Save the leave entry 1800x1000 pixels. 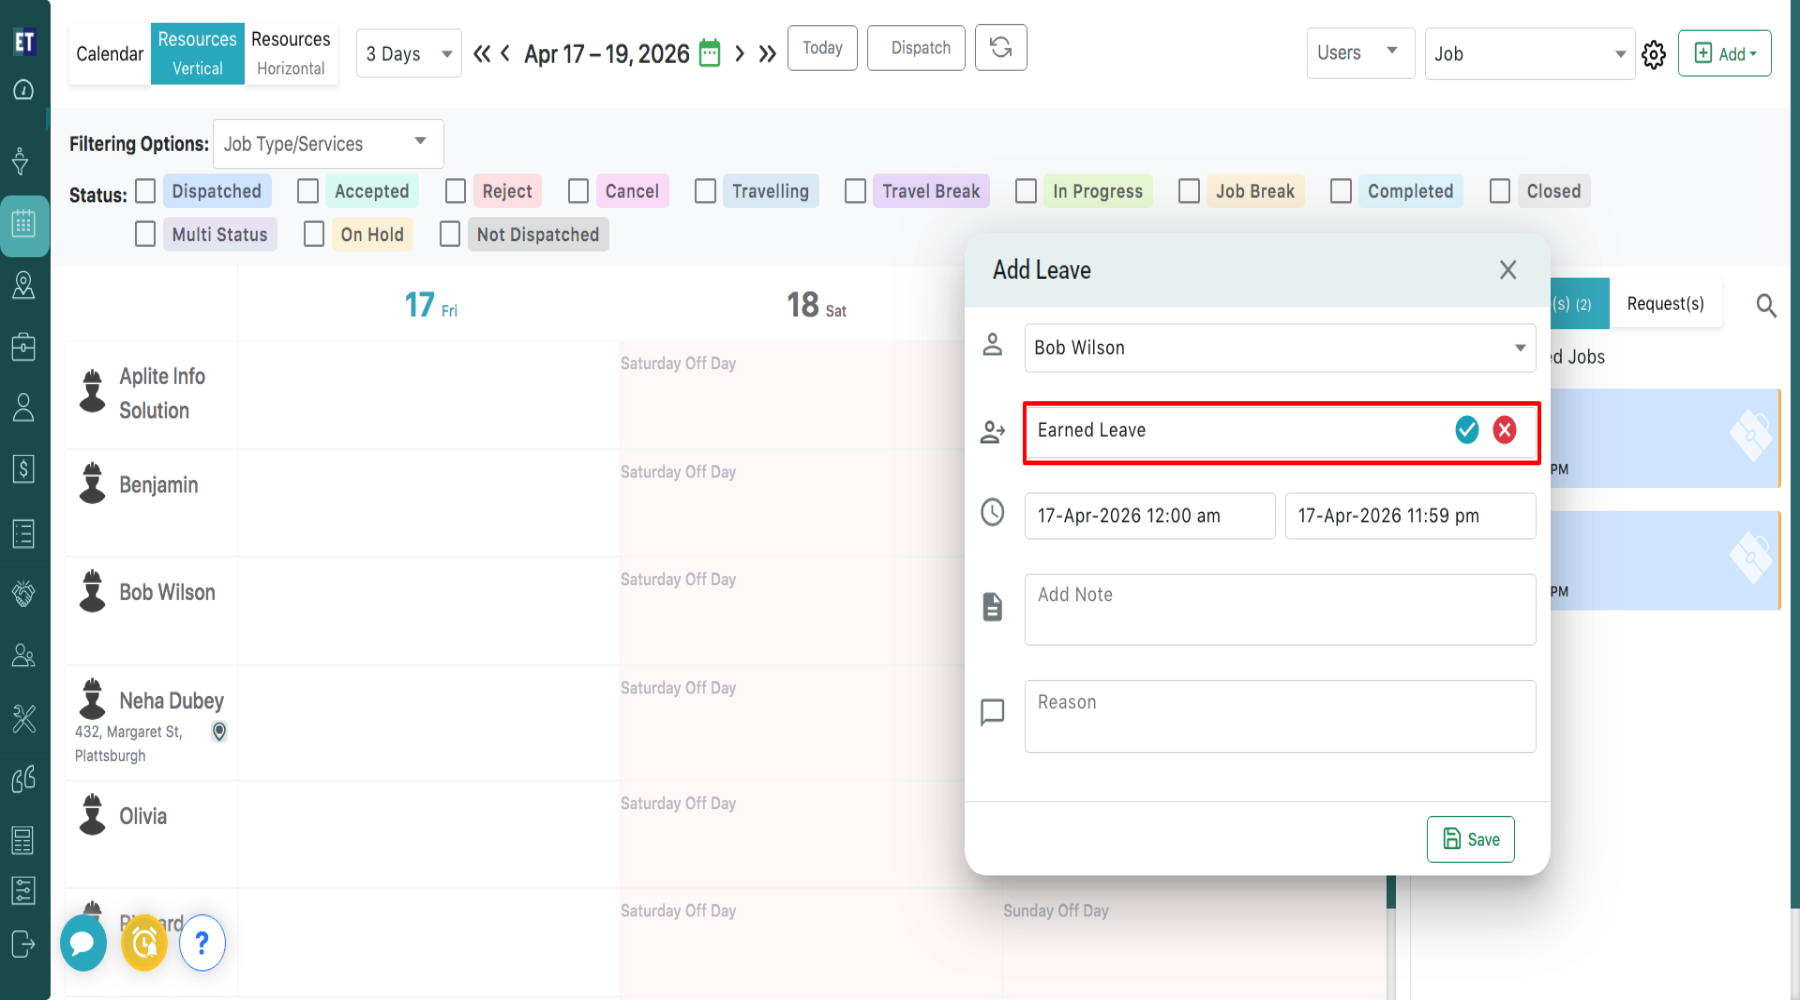click(x=1470, y=839)
